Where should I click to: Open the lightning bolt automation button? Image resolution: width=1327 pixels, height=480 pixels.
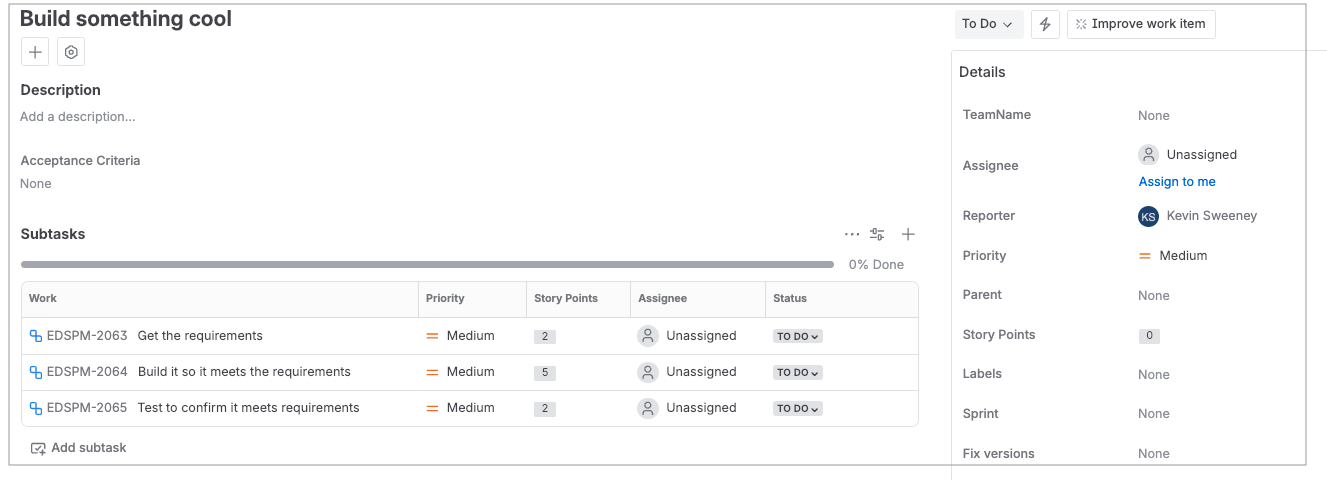point(1045,24)
